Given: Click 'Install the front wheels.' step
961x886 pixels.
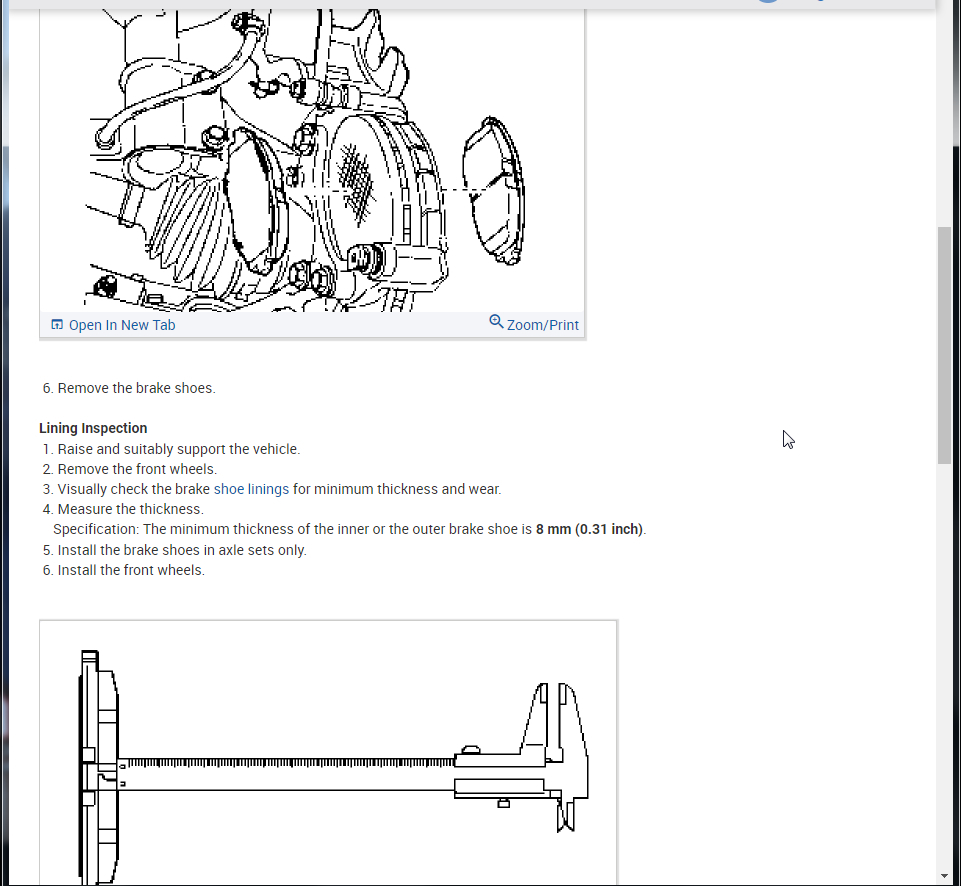Looking at the screenshot, I should [131, 570].
